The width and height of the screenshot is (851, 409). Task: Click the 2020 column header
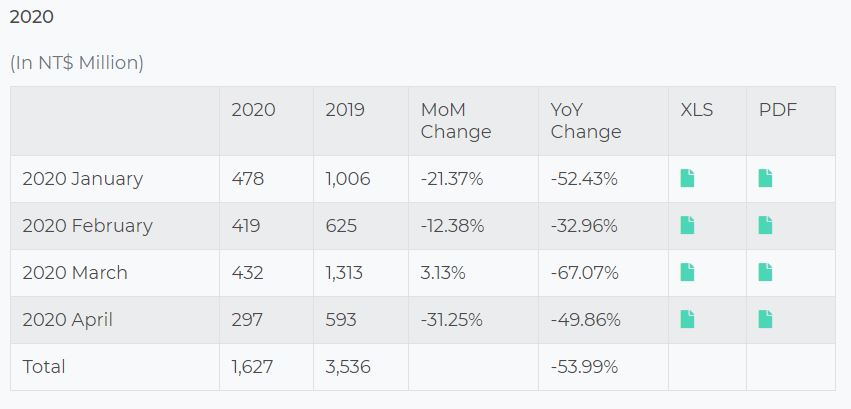point(253,110)
